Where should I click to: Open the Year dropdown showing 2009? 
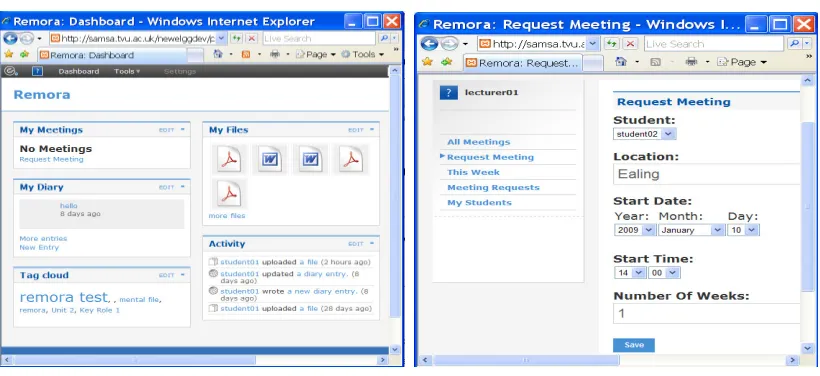[x=635, y=230]
